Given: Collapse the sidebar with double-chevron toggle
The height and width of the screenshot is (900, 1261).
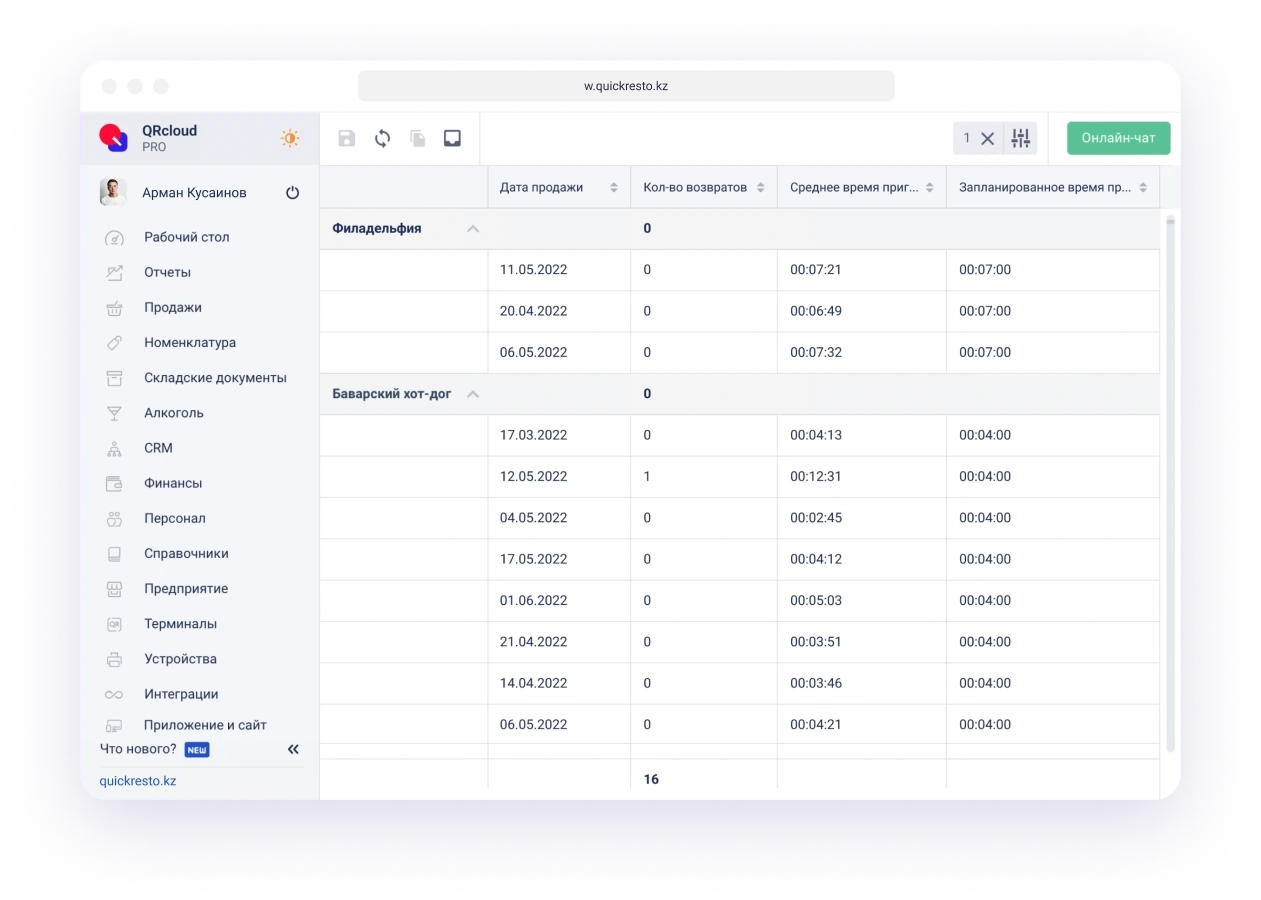Looking at the screenshot, I should (x=293, y=748).
